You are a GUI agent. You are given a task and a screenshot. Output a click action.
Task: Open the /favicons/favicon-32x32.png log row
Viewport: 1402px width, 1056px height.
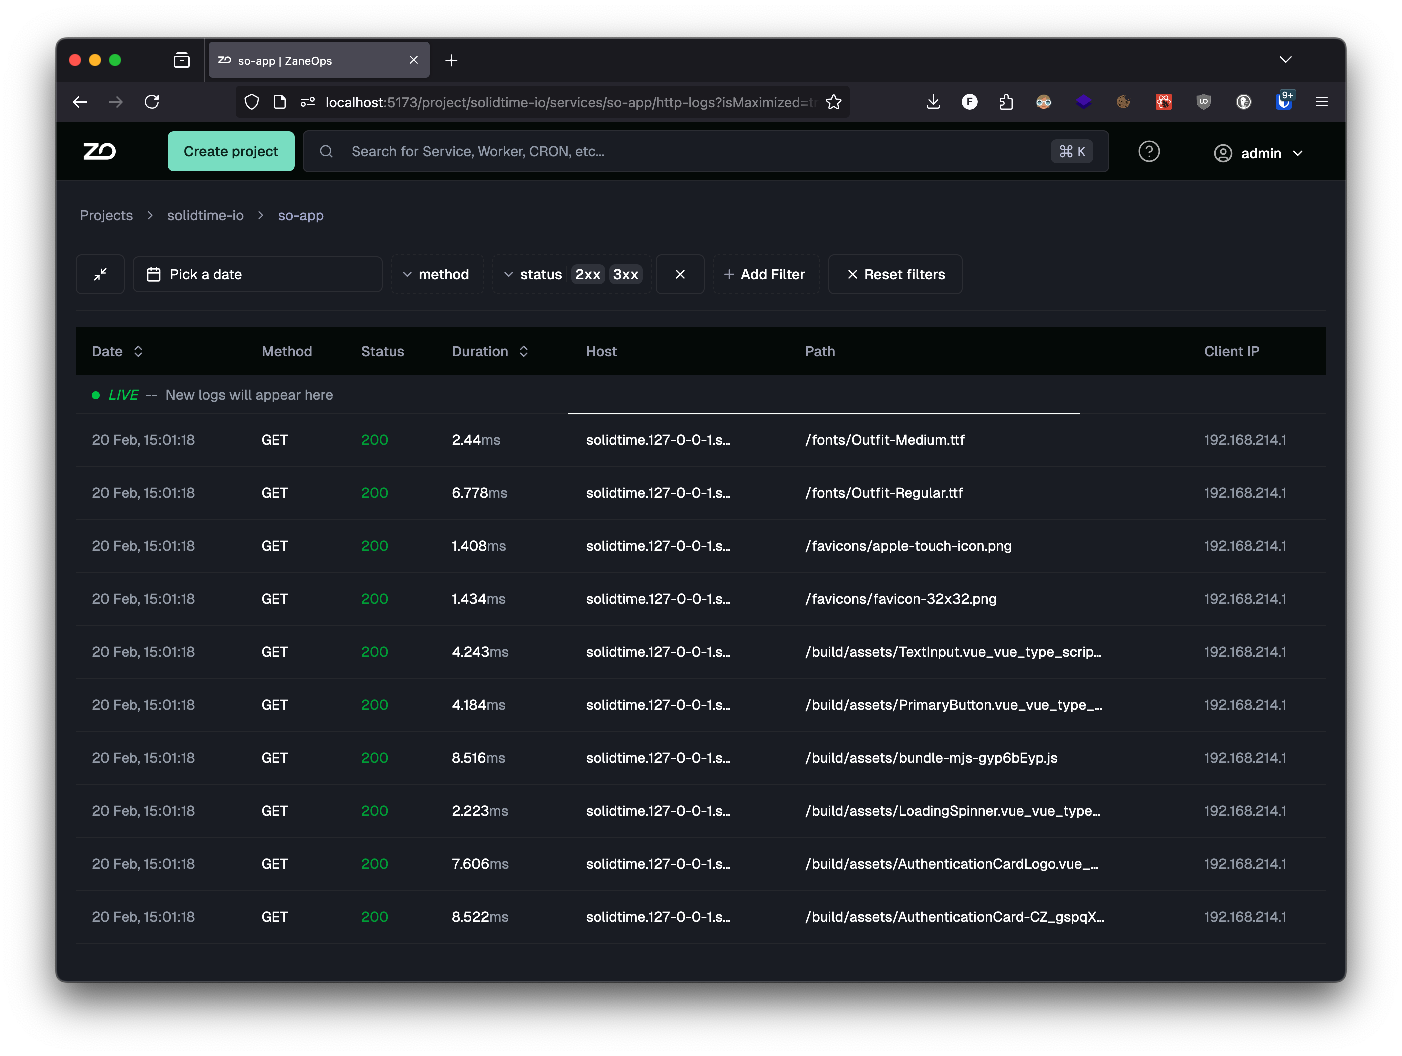pyautogui.click(x=701, y=599)
